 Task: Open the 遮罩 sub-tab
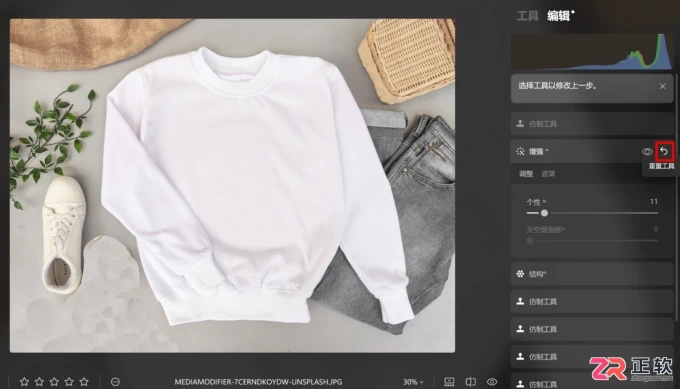tap(548, 174)
